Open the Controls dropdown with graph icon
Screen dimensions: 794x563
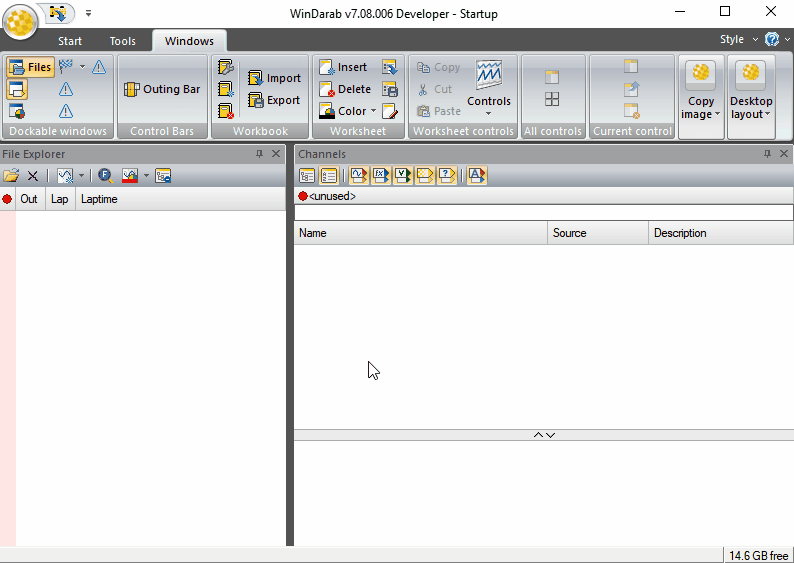coord(489,89)
